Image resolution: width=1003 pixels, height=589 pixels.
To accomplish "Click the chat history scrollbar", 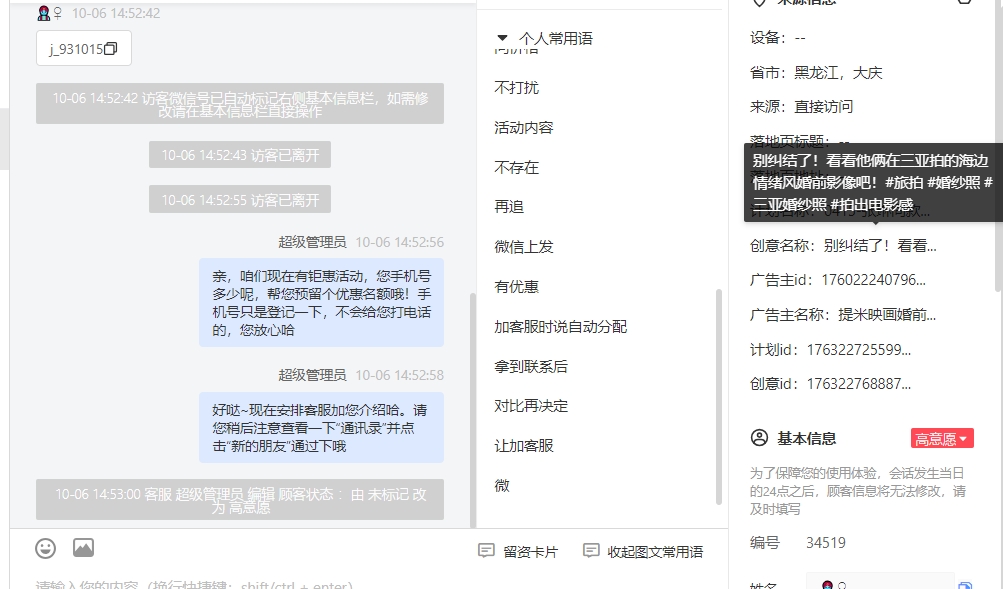I will click(x=473, y=409).
